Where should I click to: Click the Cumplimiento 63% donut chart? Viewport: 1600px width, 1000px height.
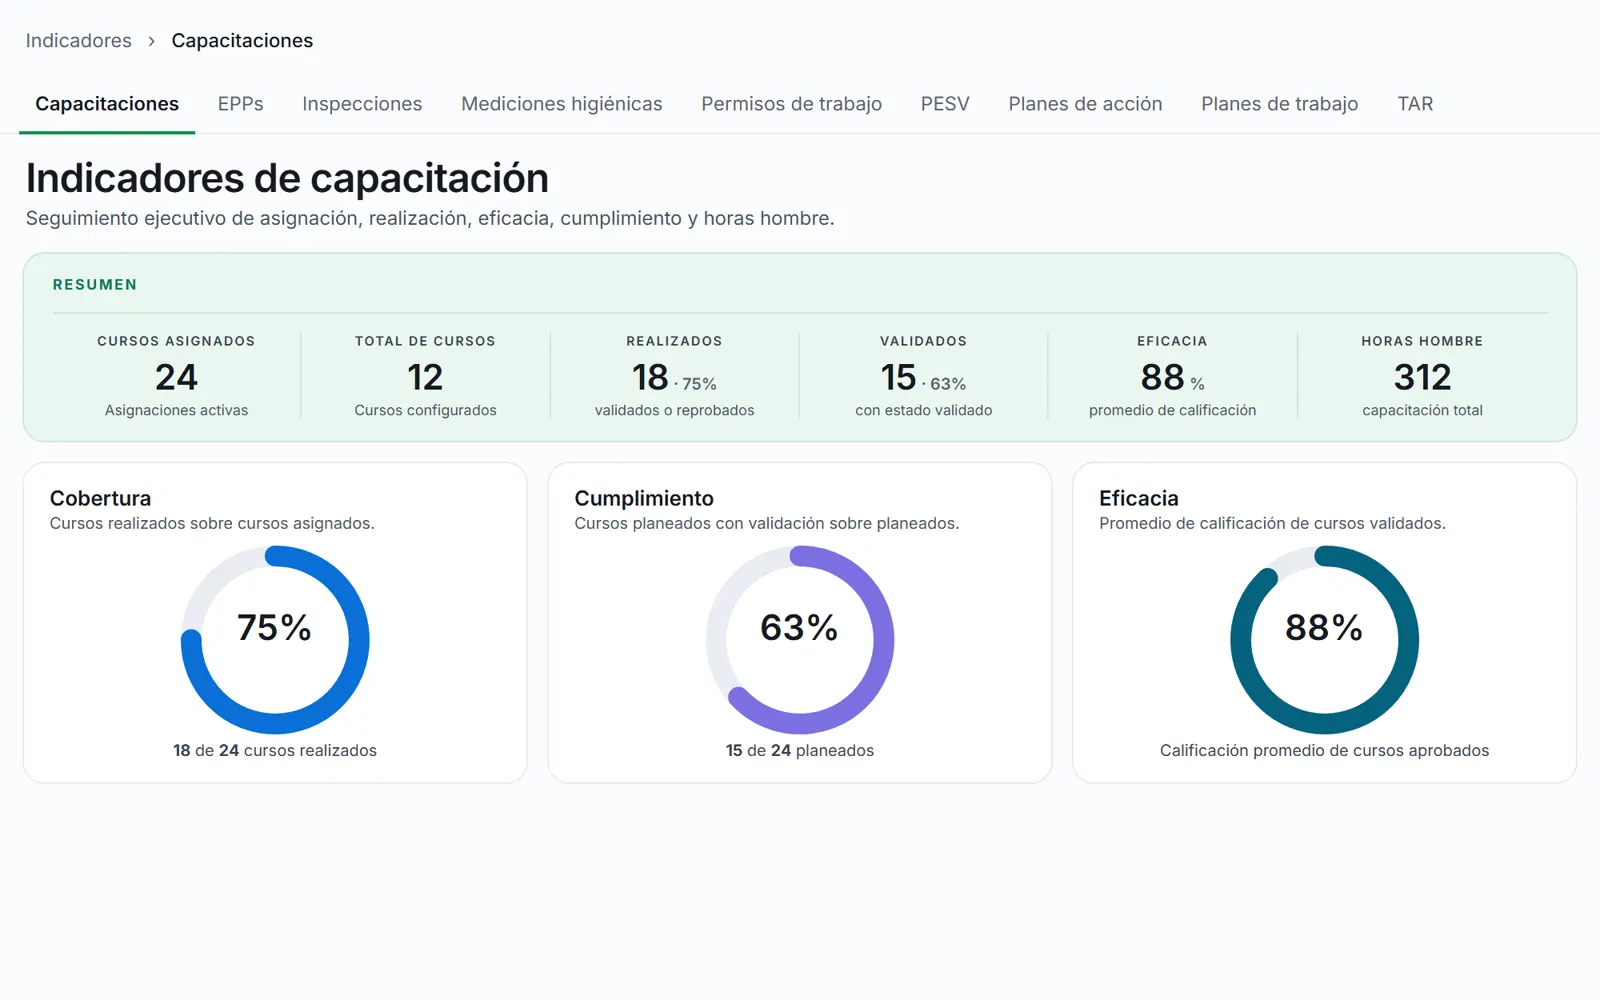click(800, 640)
